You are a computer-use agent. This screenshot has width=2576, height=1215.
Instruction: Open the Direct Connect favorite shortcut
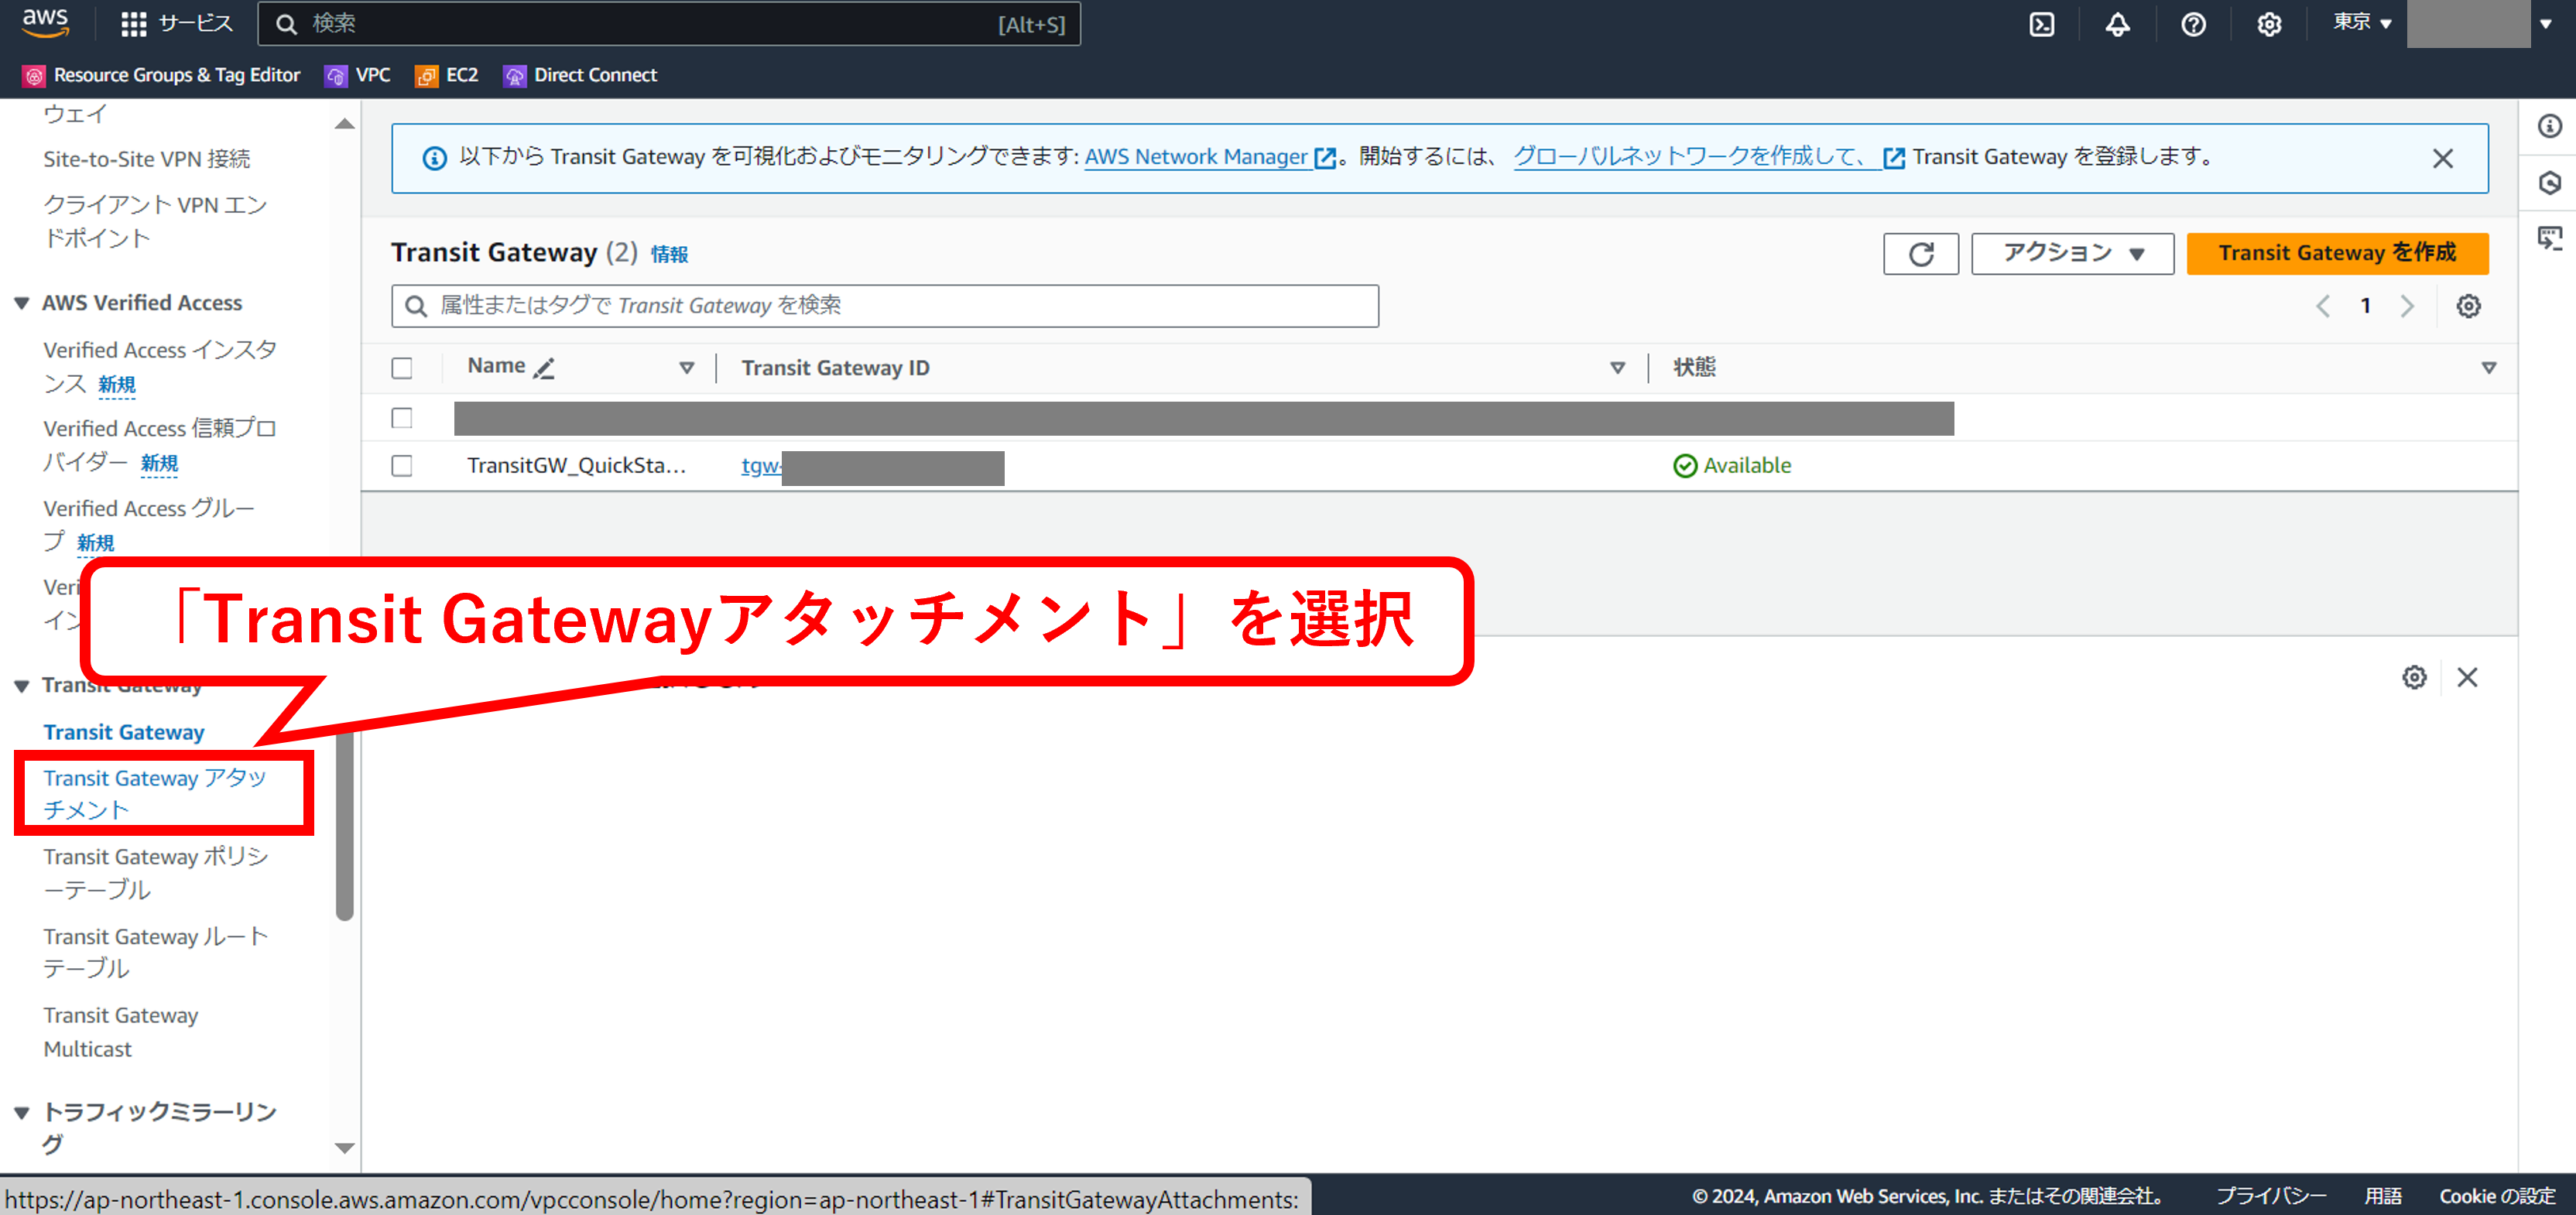pos(580,75)
